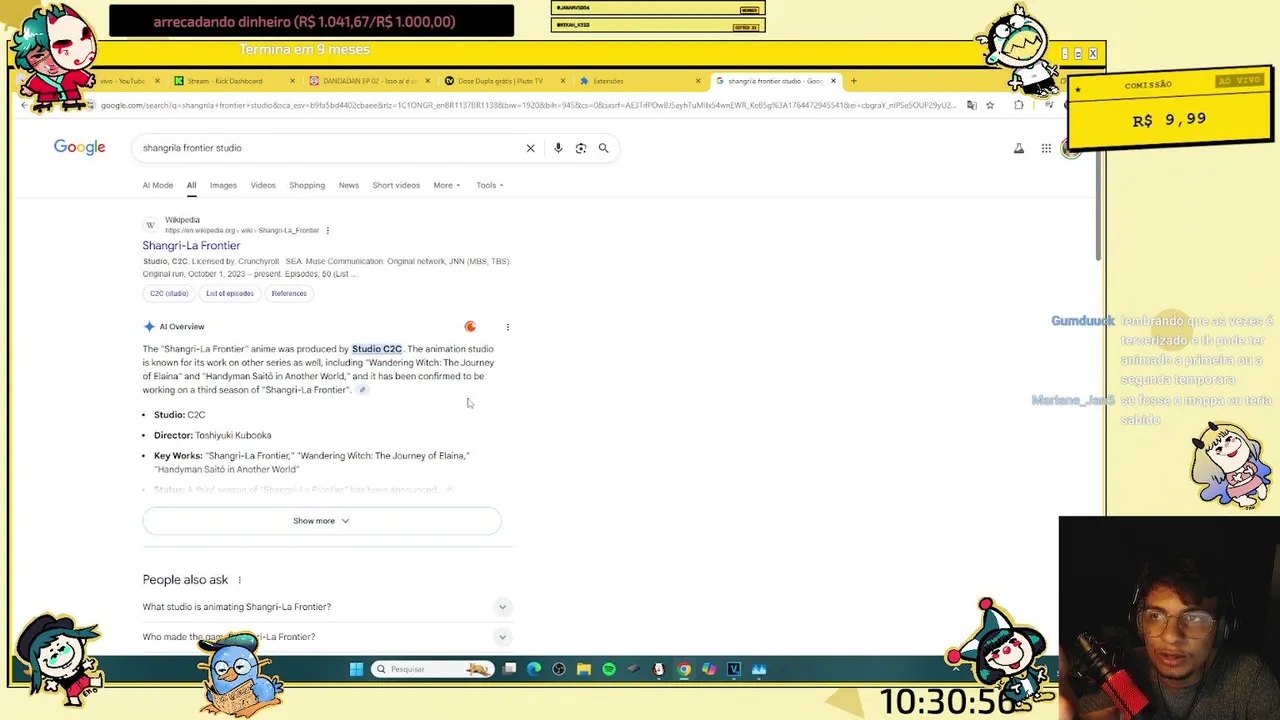This screenshot has width=1280, height=720.
Task: Open Shangri-La Frontier Wikipedia result
Action: (191, 246)
